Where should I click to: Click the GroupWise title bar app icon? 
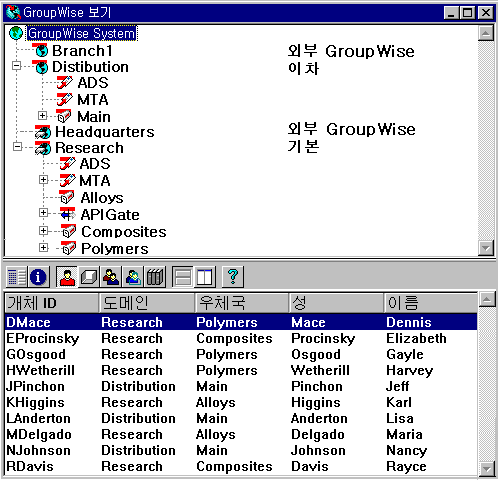coord(13,13)
